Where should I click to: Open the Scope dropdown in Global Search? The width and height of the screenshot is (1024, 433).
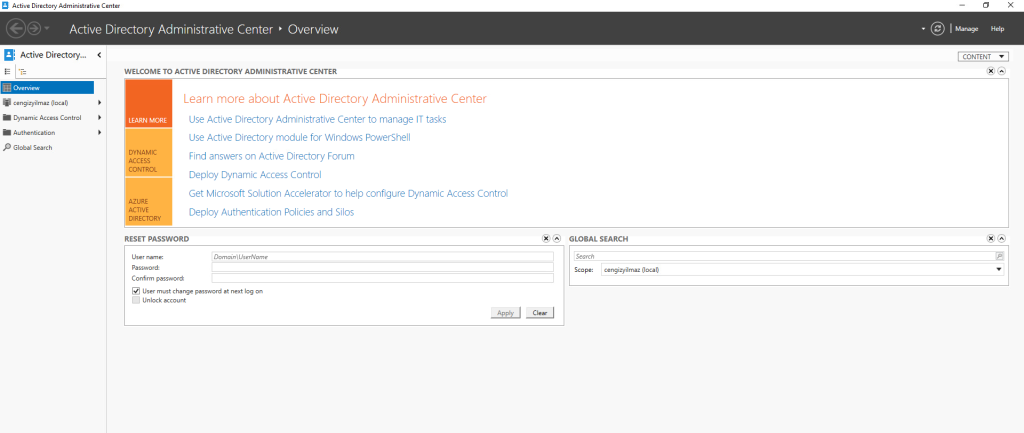coord(999,270)
